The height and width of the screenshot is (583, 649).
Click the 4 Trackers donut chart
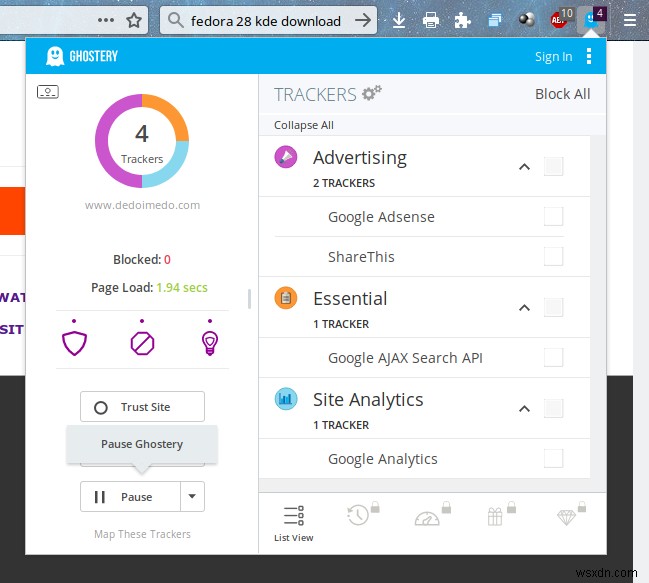coord(142,141)
